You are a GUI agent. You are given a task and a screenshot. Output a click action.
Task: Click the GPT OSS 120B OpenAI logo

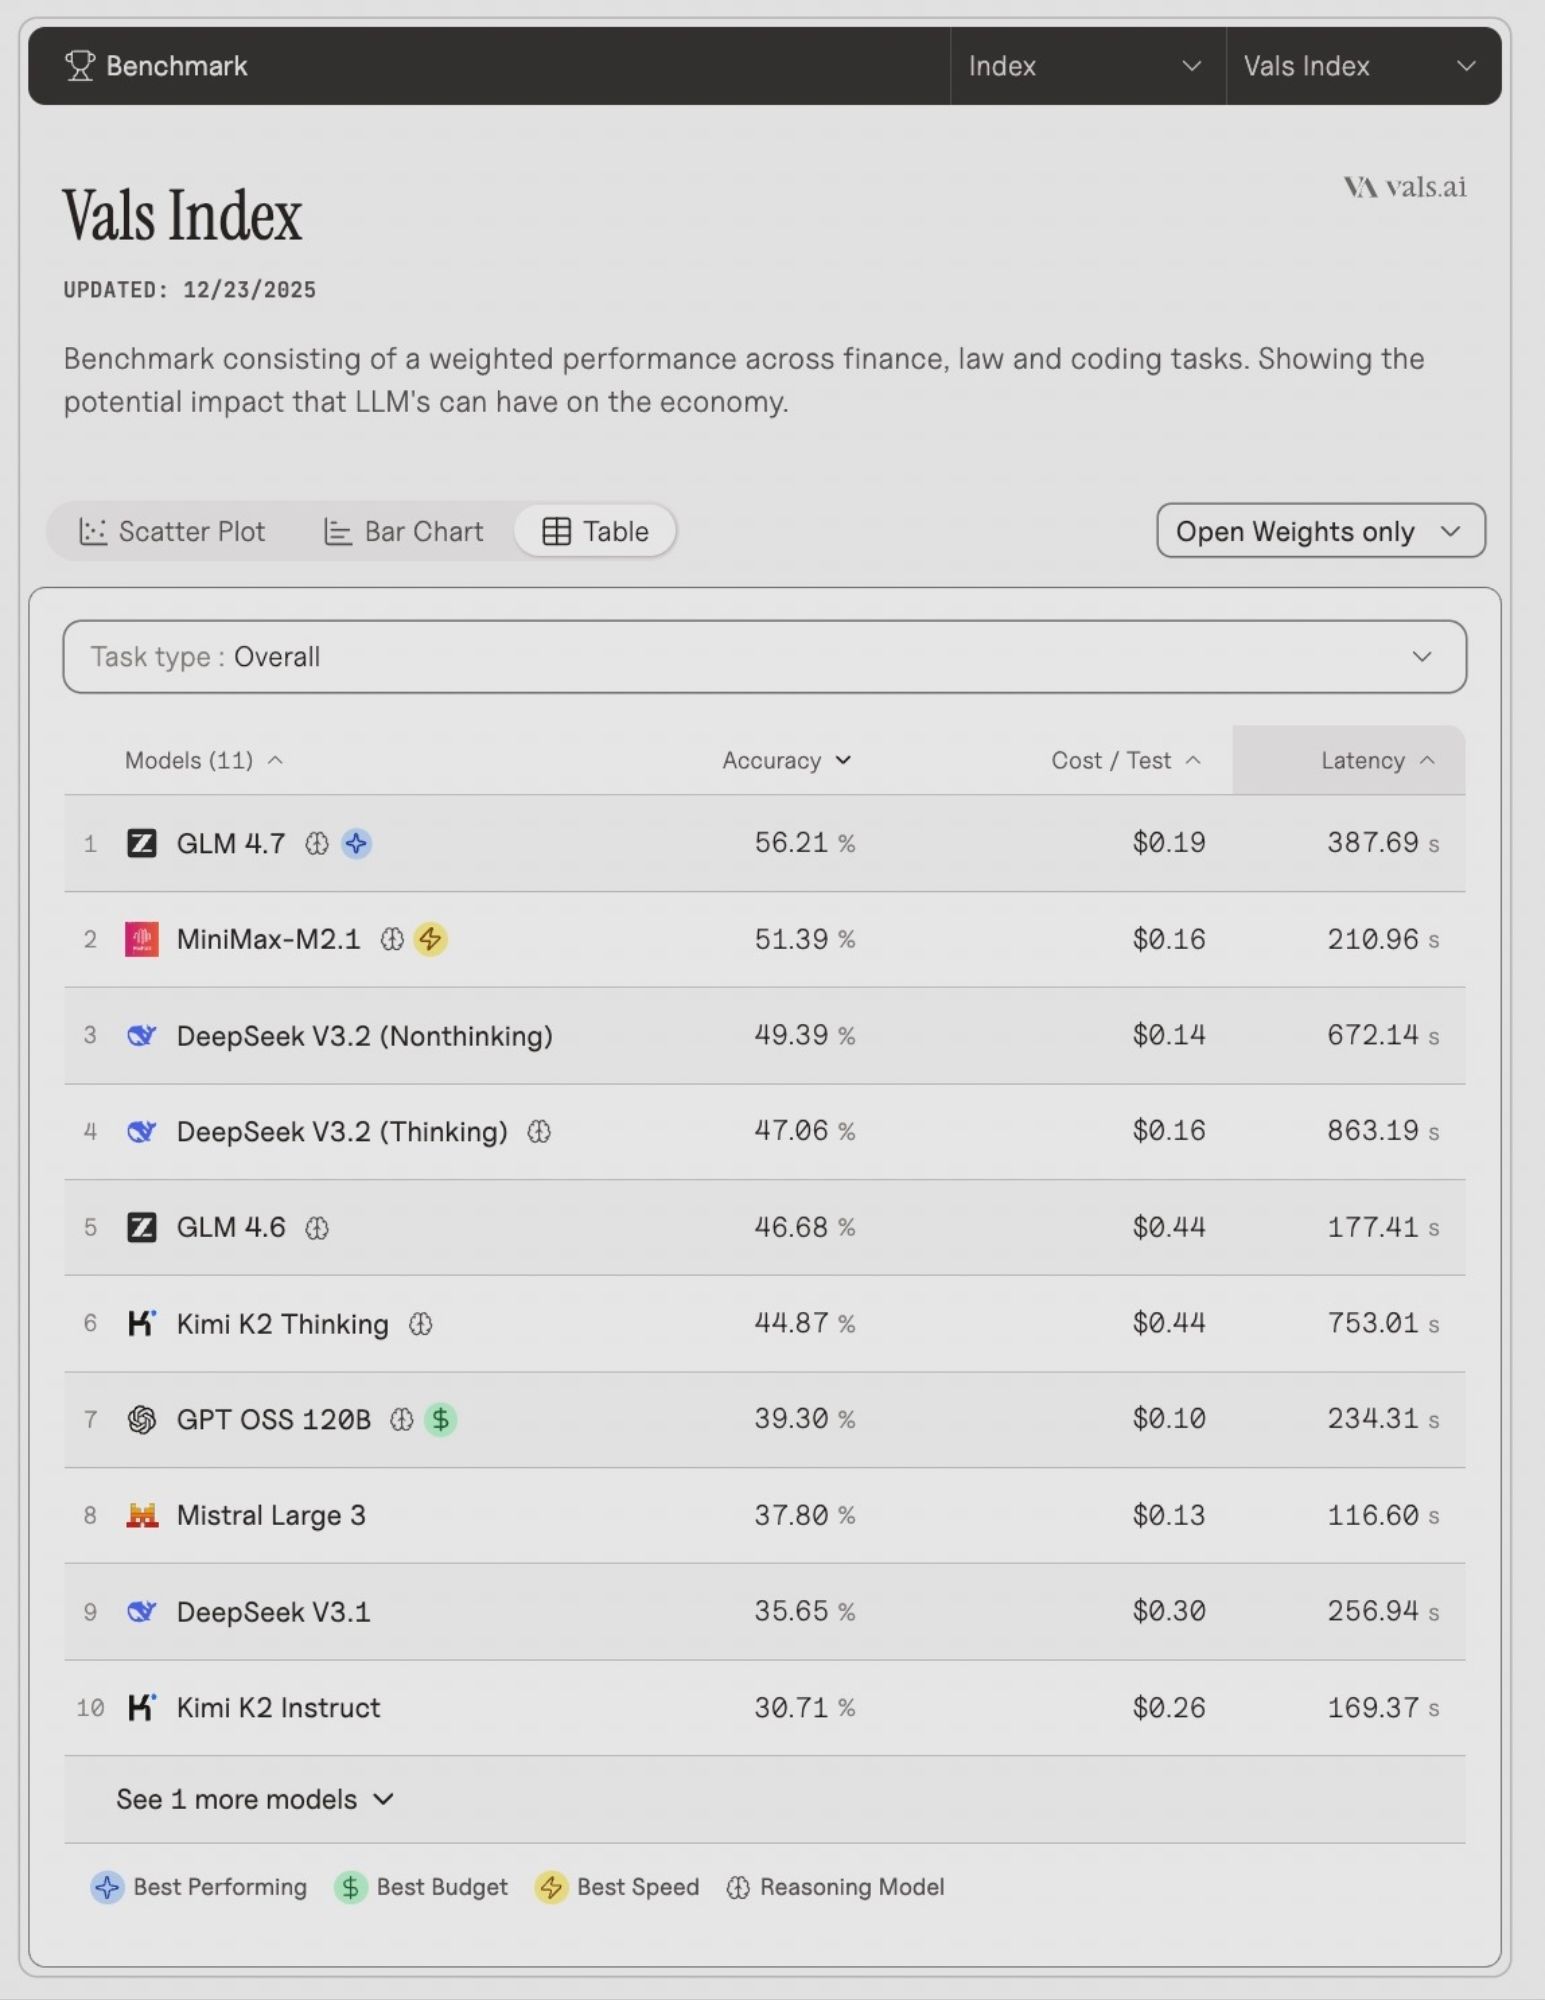point(142,1419)
